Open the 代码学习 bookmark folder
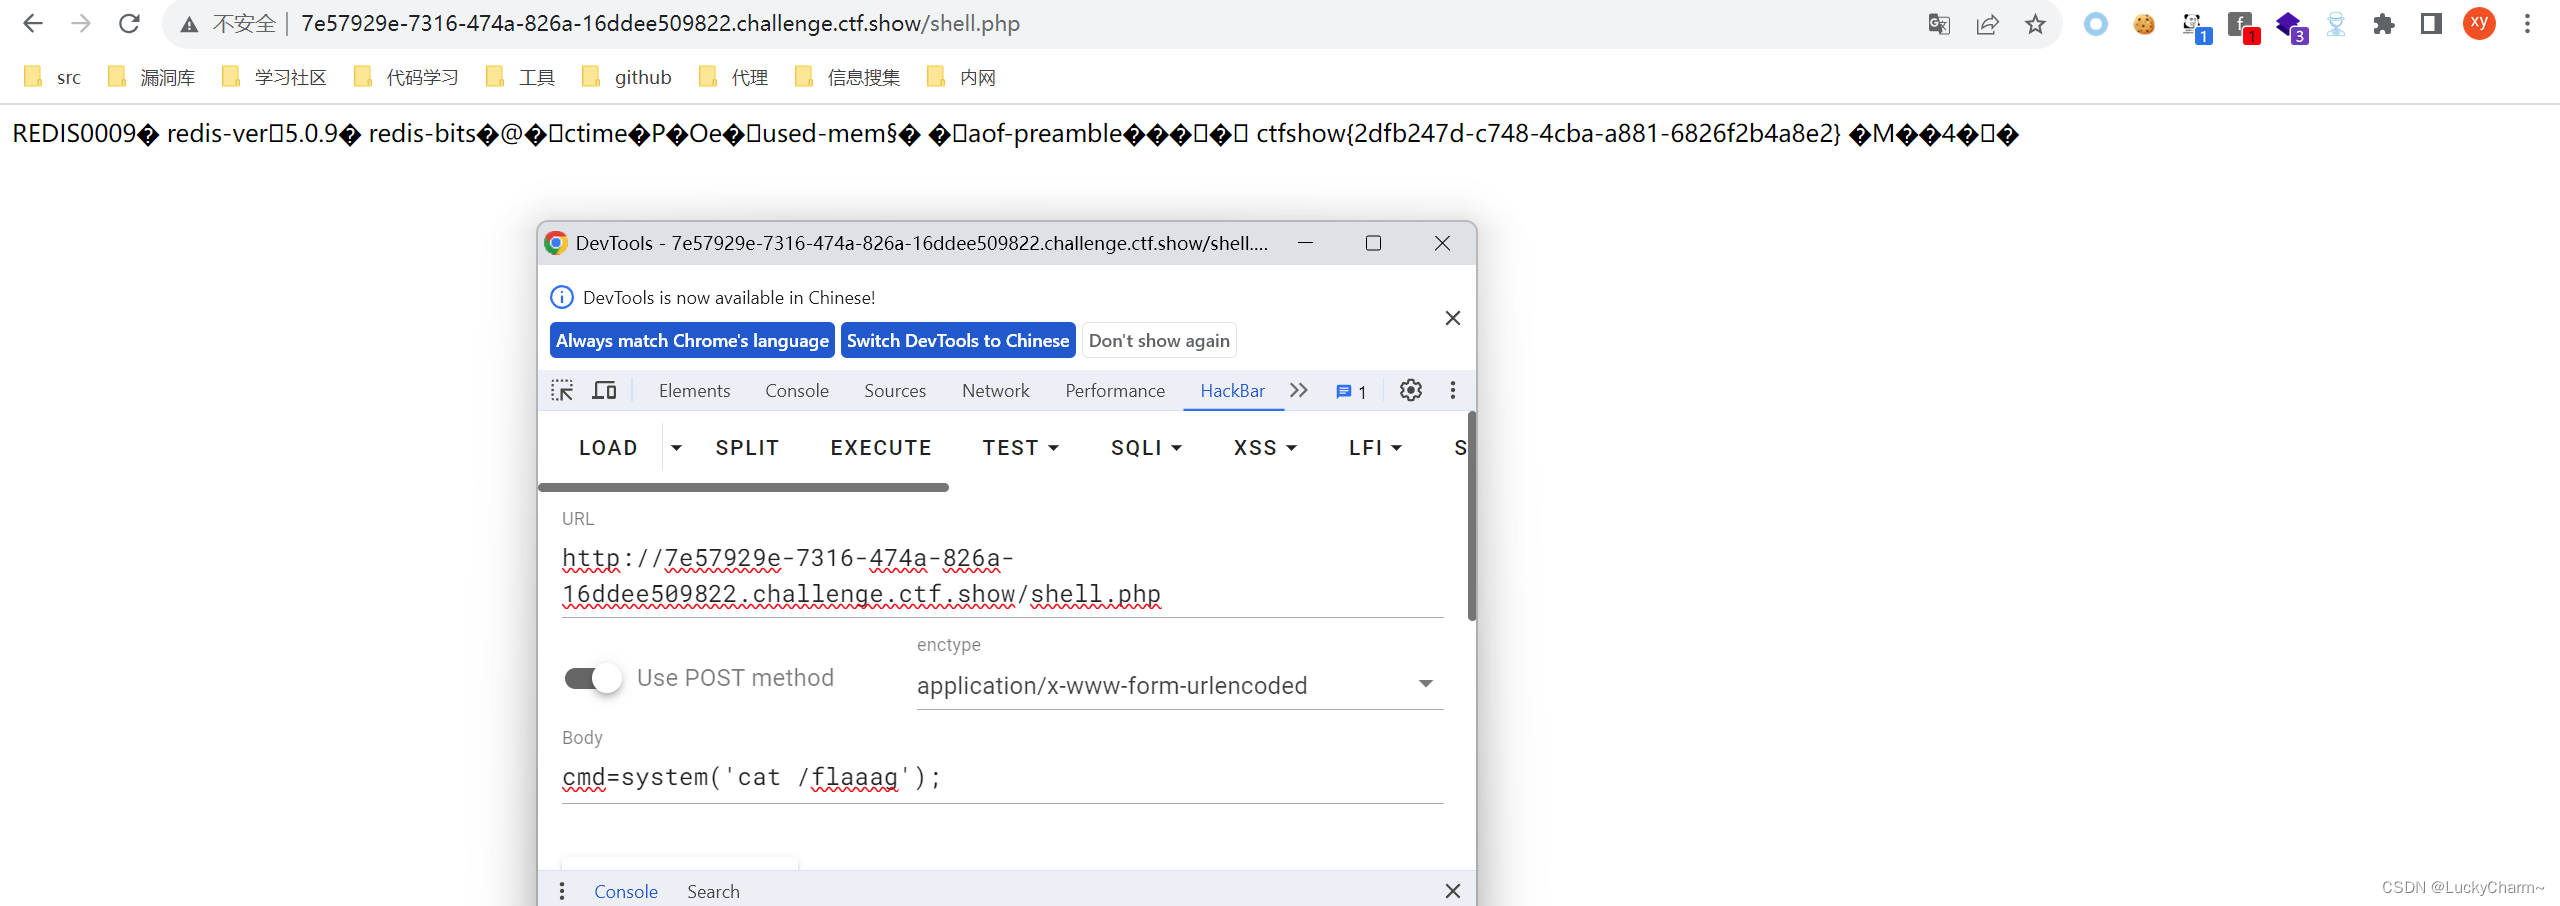The image size is (2560, 906). point(407,77)
